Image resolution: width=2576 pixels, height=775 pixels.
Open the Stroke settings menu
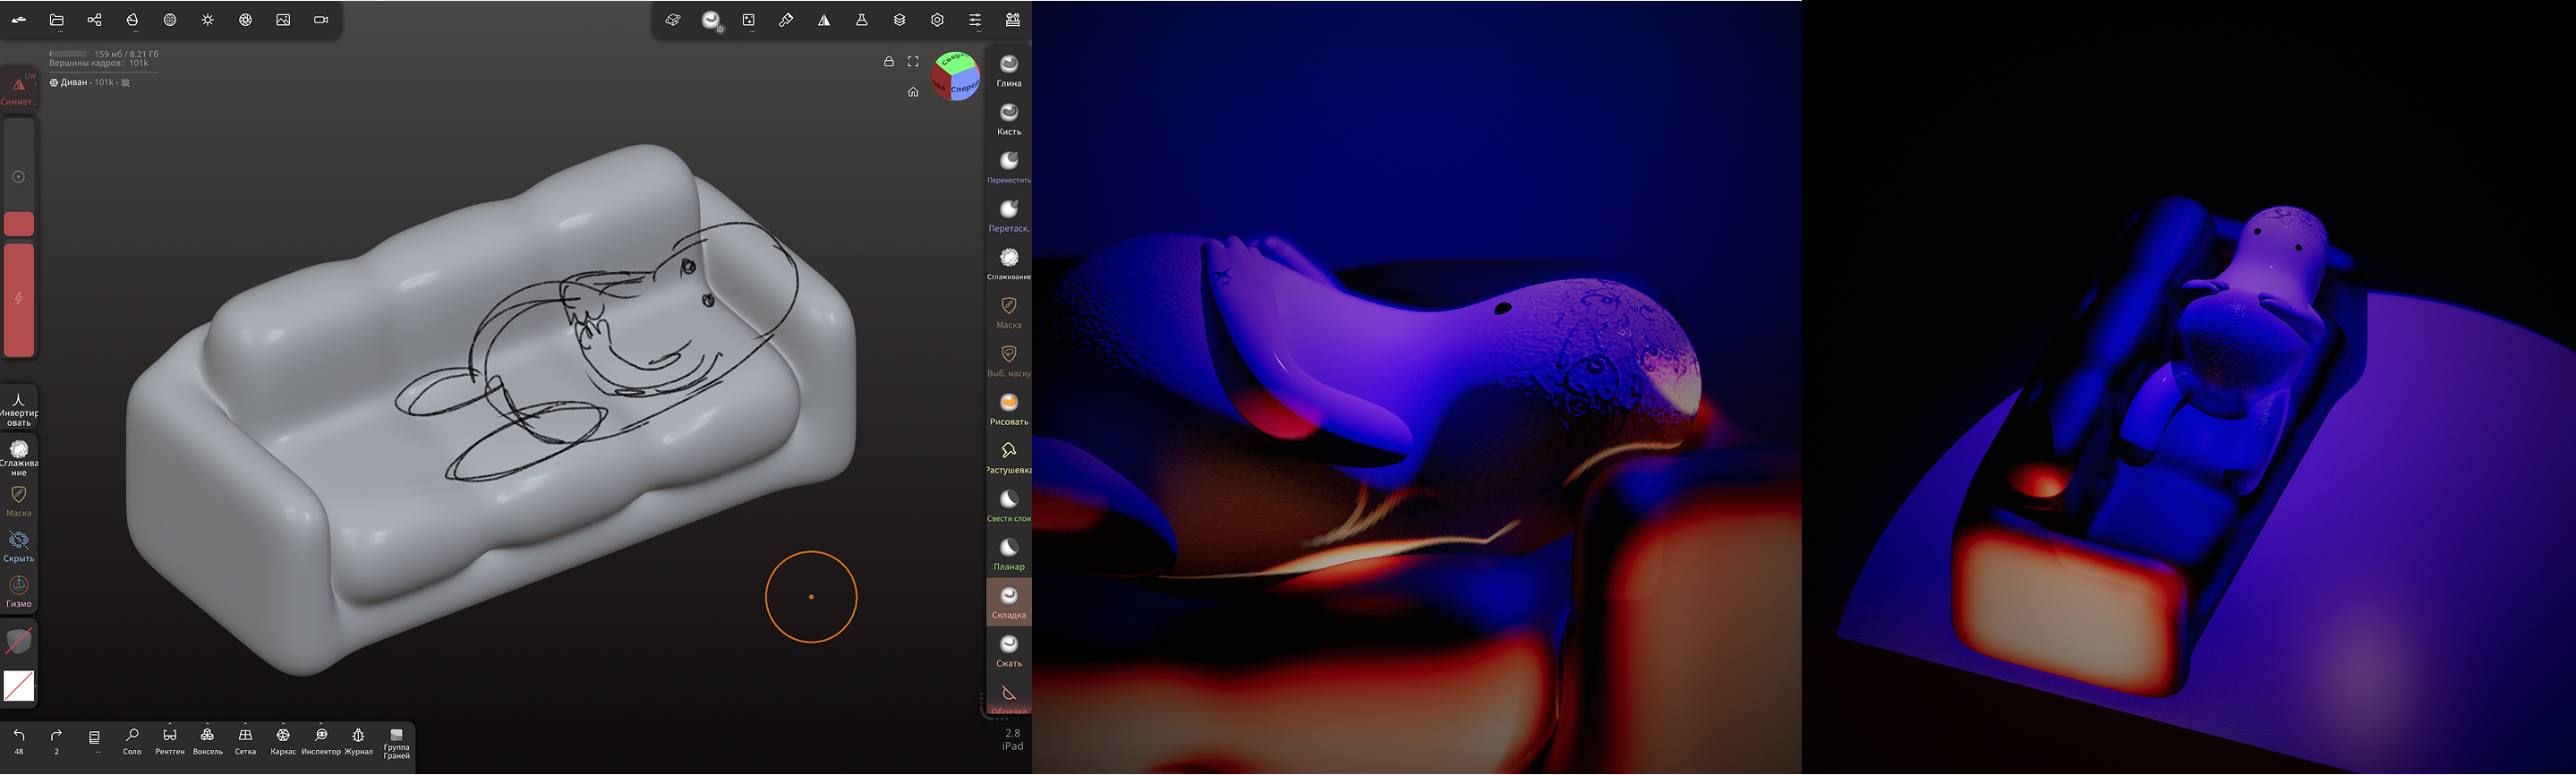(749, 20)
